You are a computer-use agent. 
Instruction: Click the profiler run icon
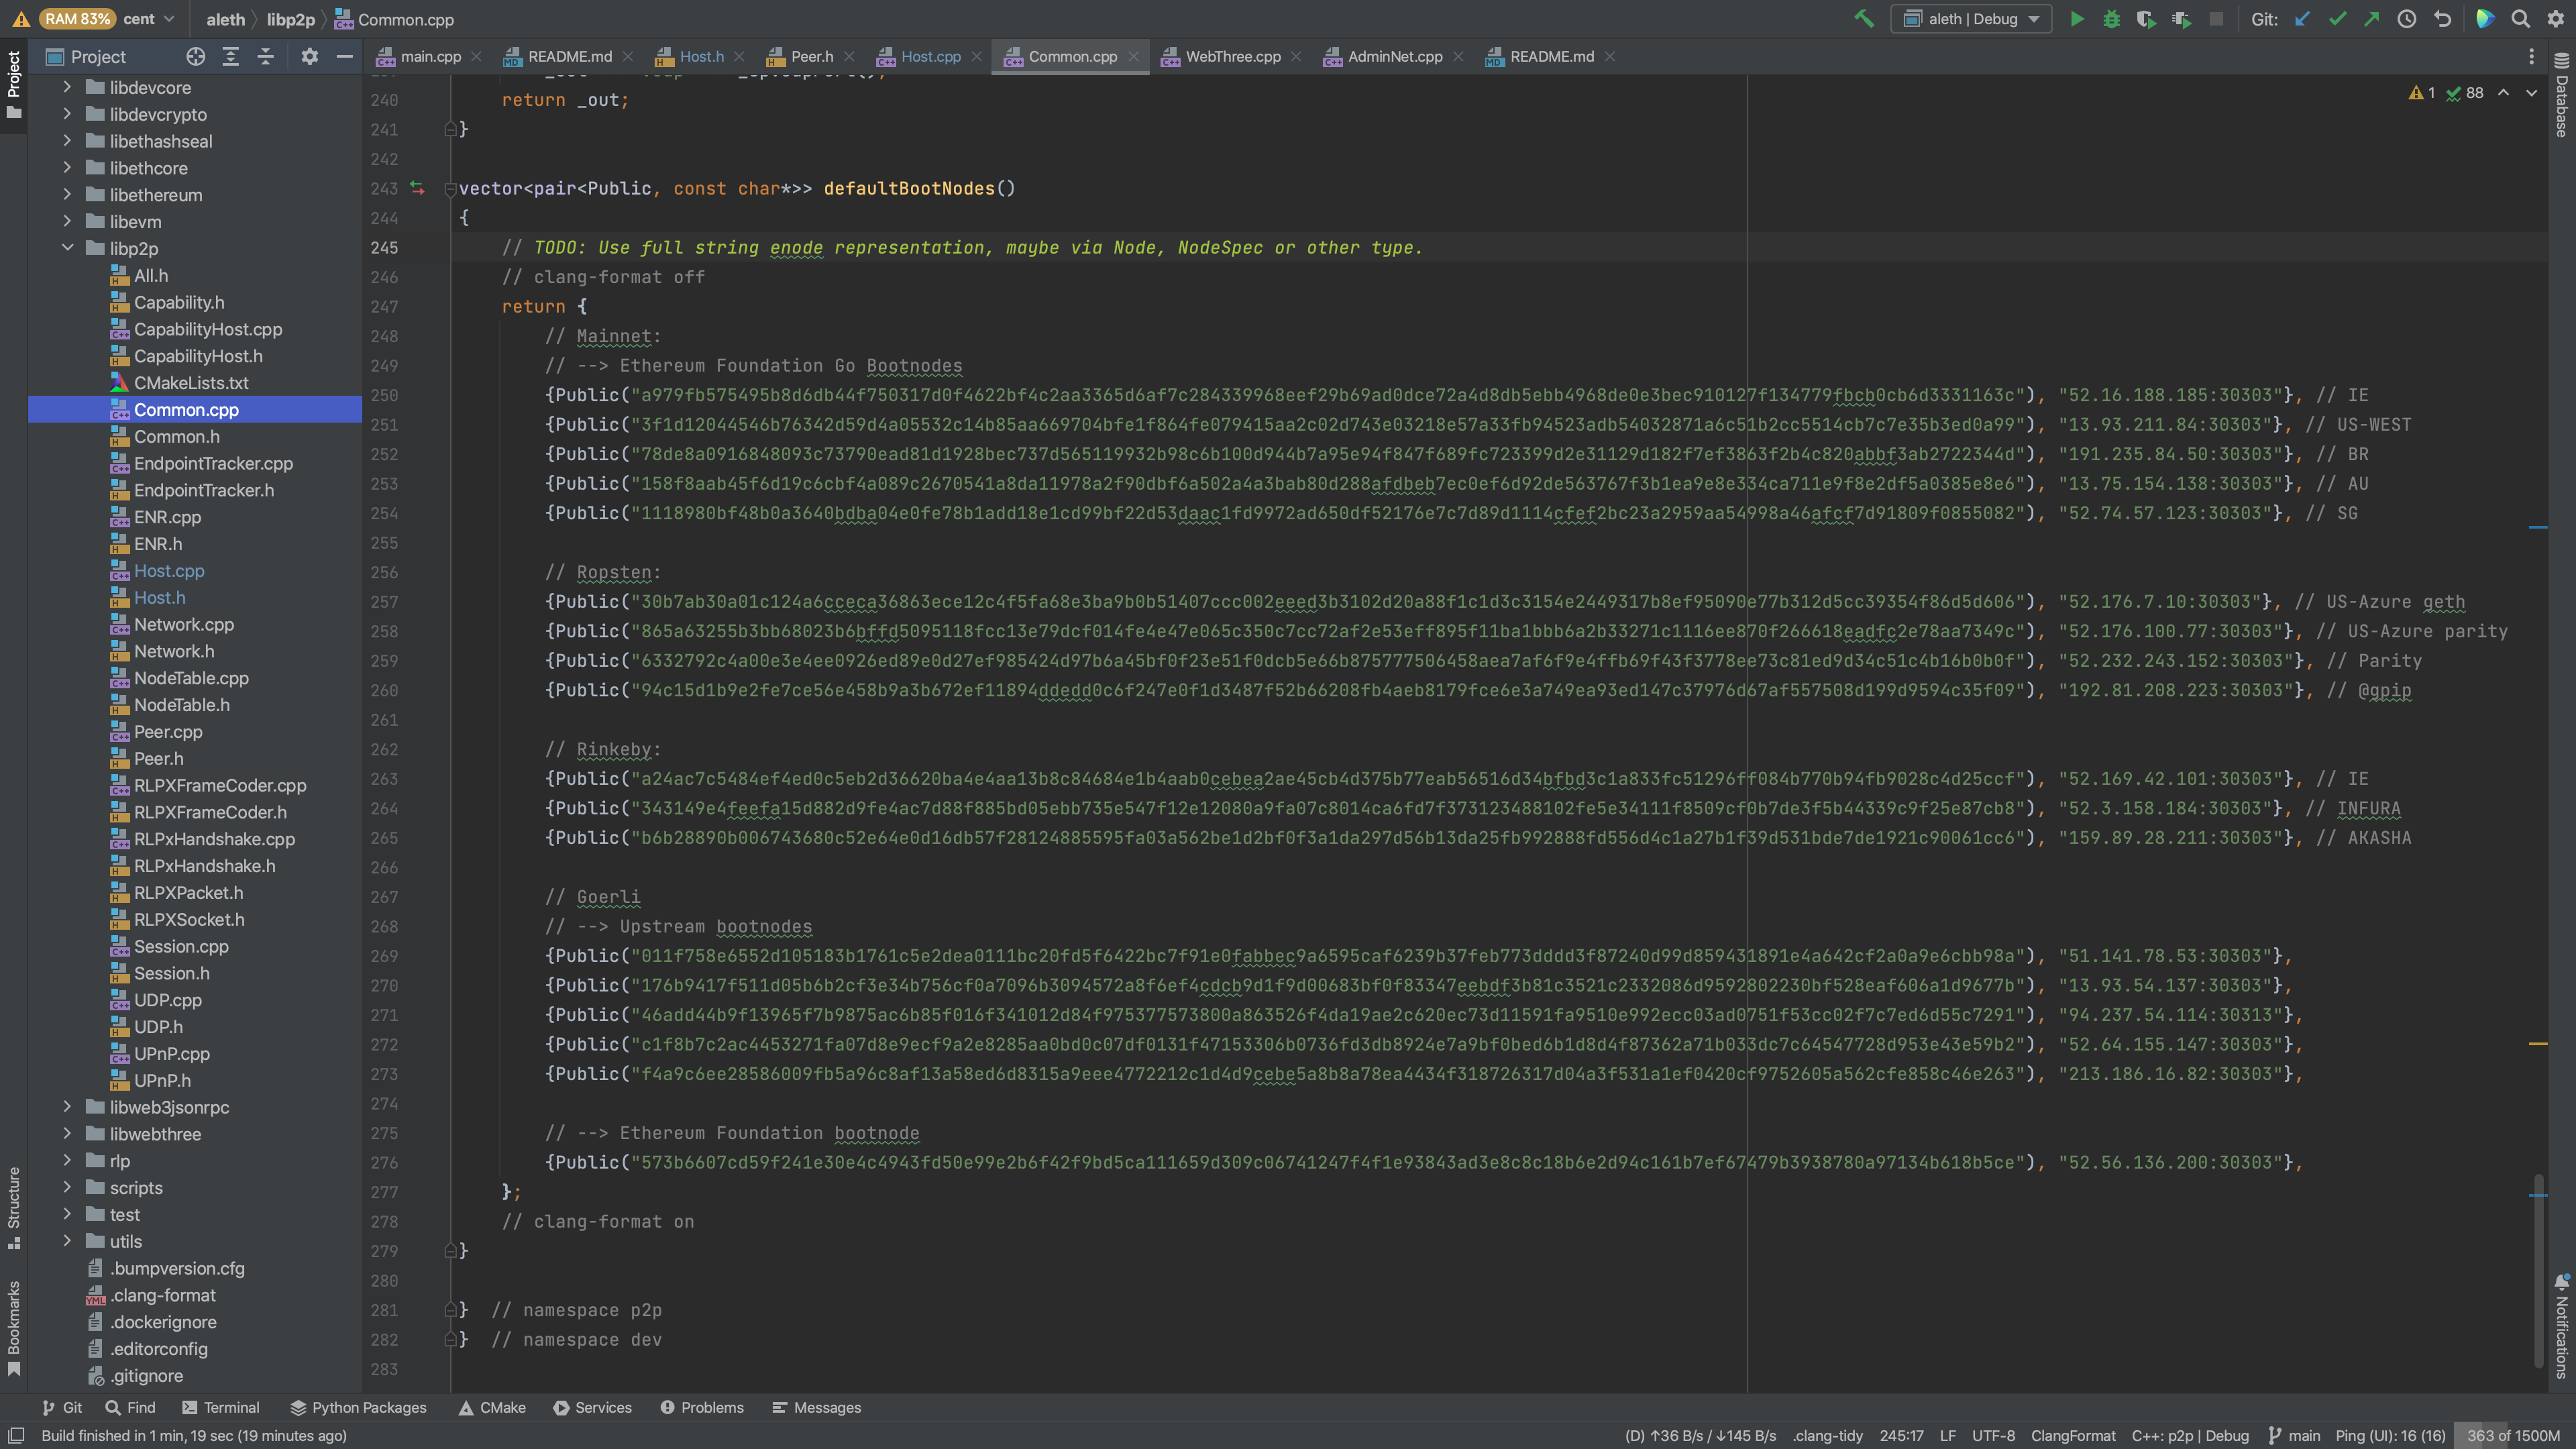coord(2181,19)
